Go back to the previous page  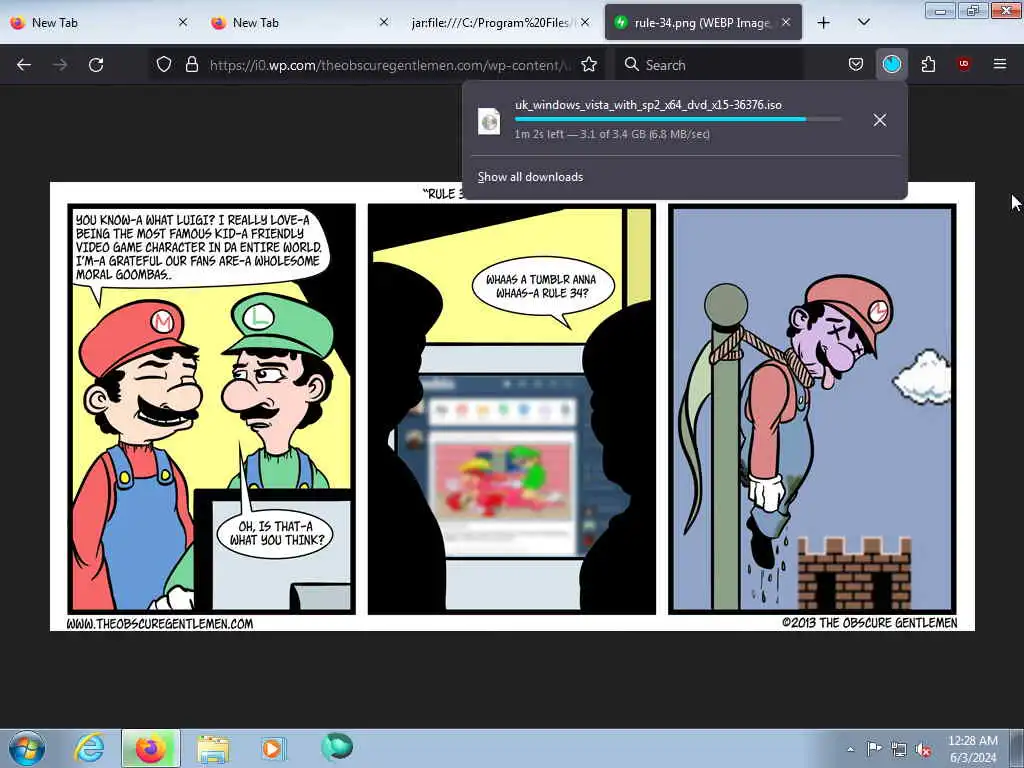point(24,65)
